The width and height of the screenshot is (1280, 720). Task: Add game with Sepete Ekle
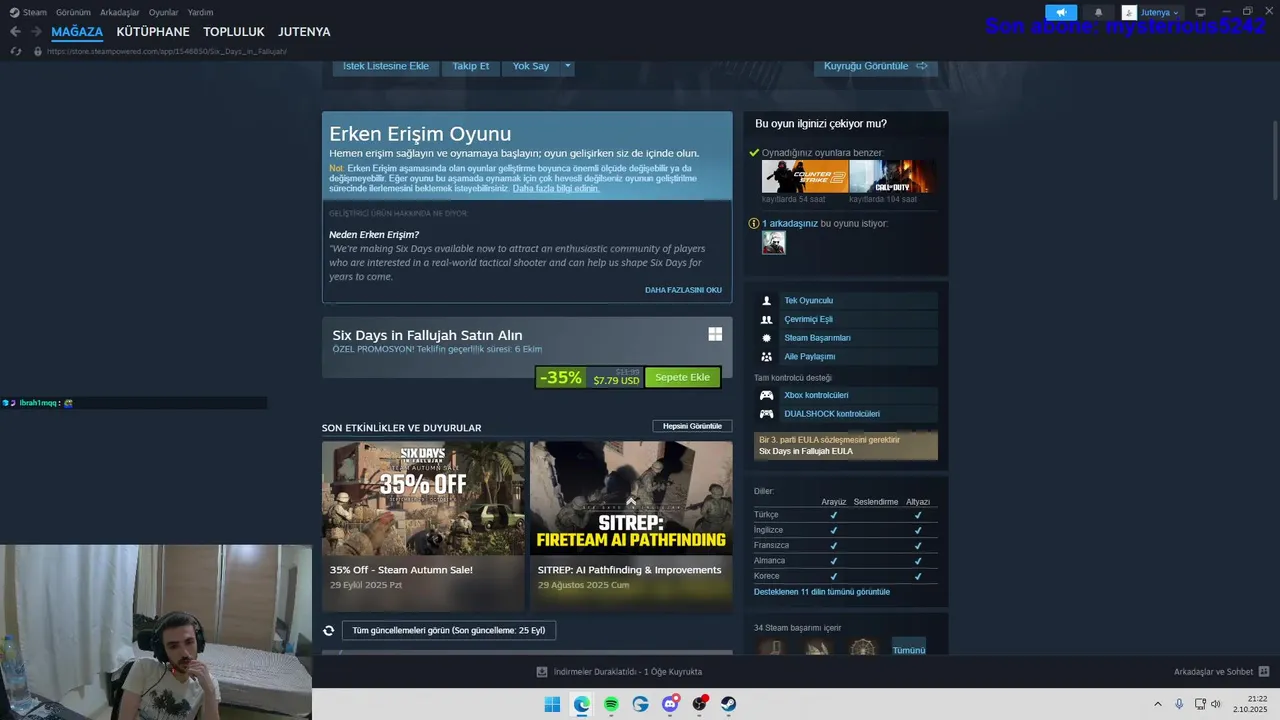[x=682, y=377]
